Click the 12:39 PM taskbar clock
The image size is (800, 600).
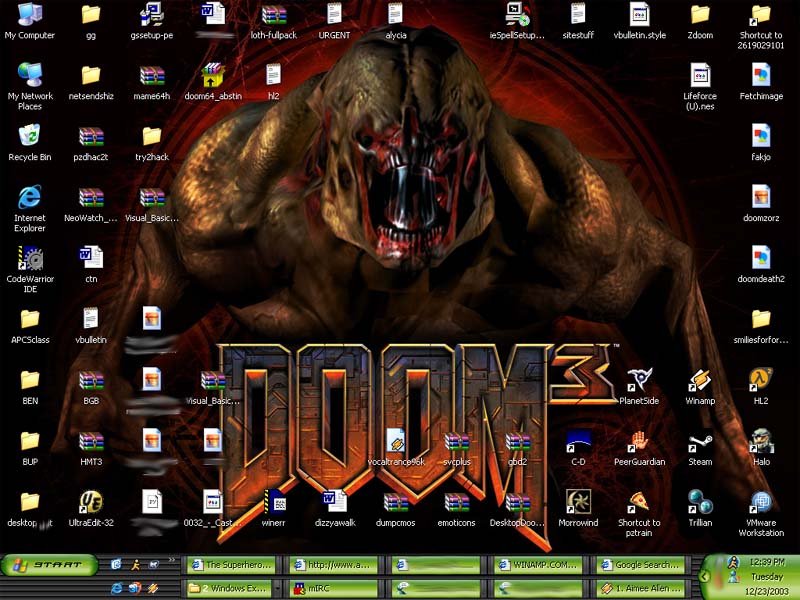767,562
